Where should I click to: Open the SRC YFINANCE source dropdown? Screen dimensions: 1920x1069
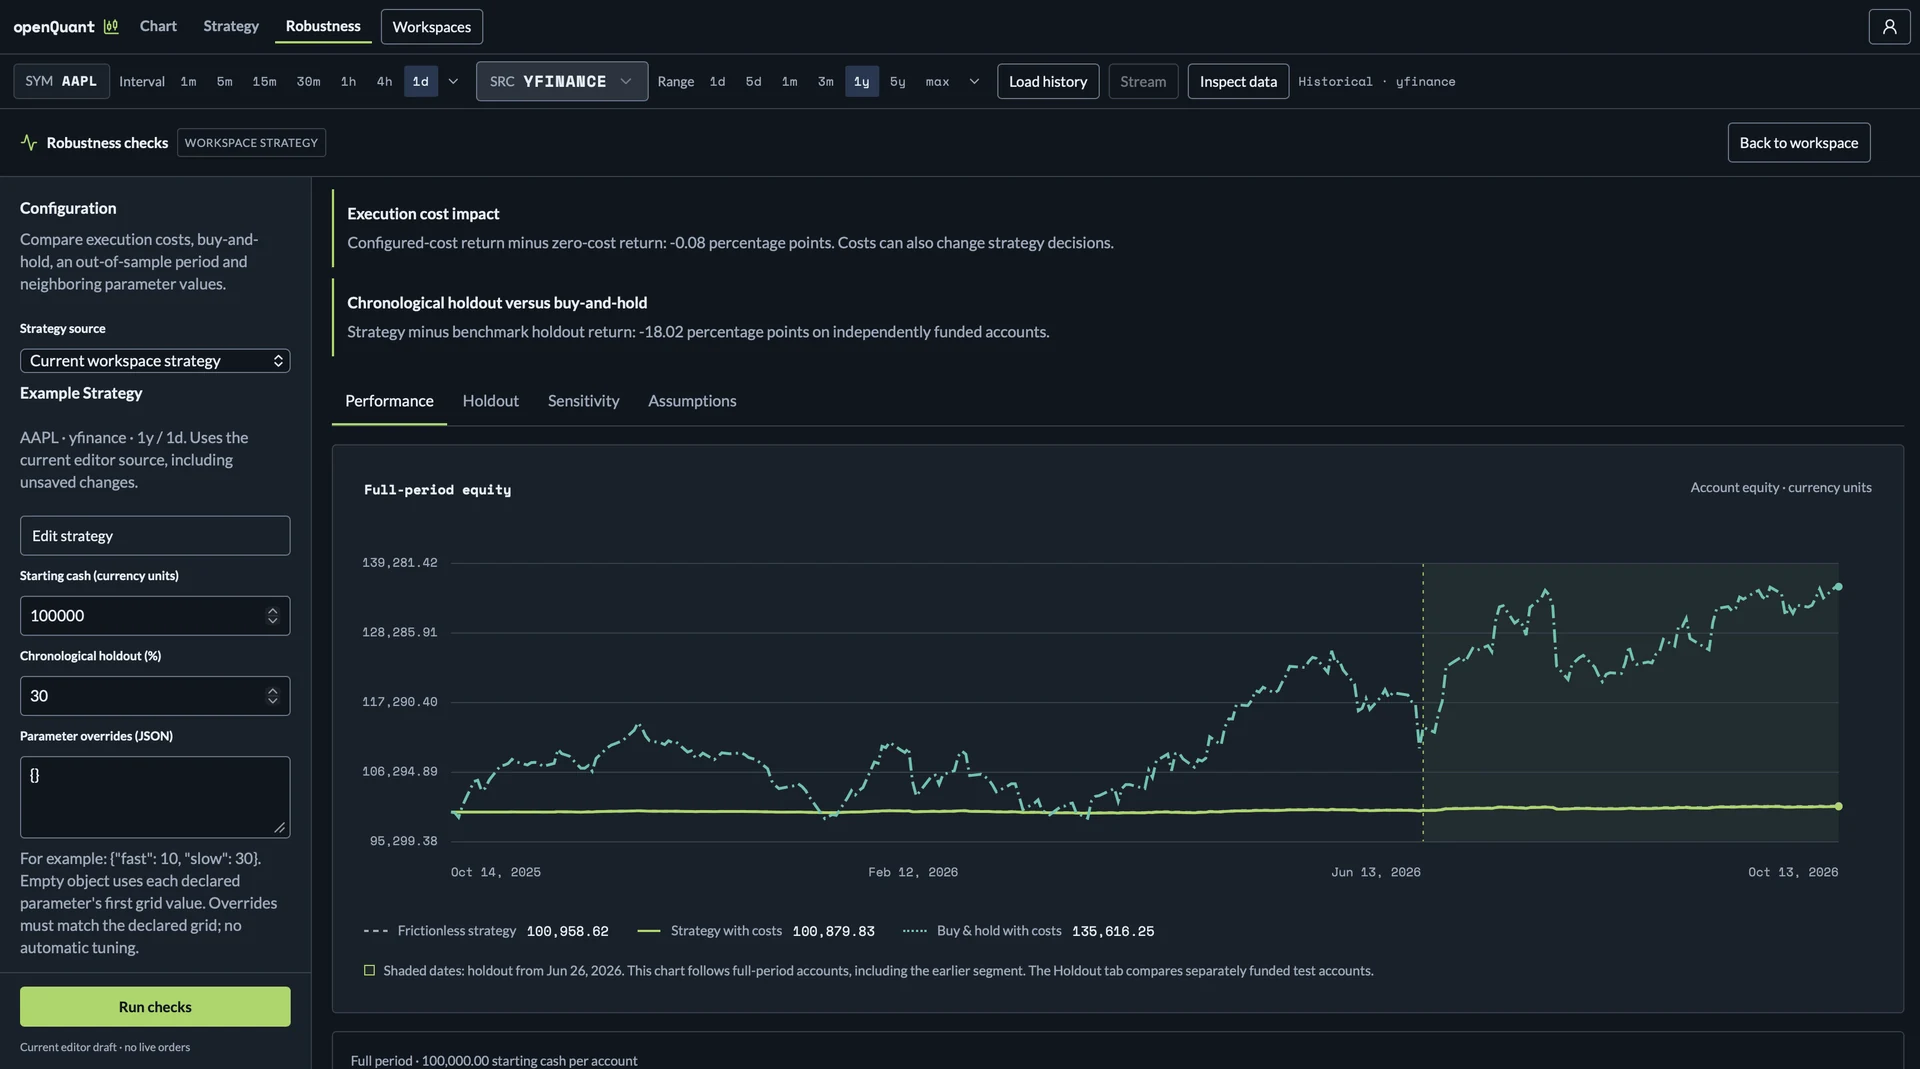pos(562,82)
